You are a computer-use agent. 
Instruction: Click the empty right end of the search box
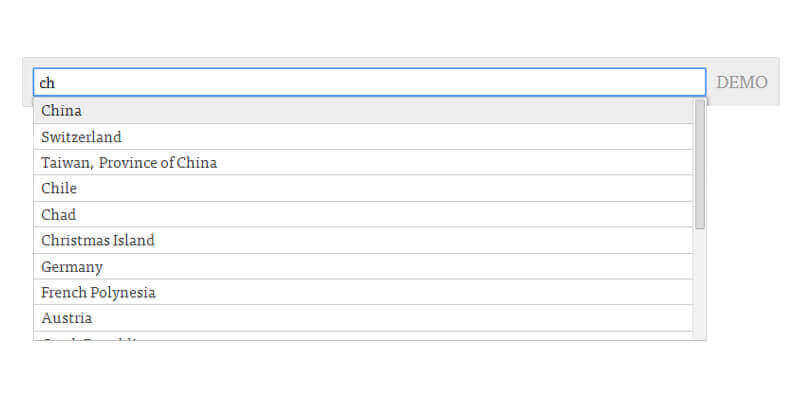[x=680, y=82]
